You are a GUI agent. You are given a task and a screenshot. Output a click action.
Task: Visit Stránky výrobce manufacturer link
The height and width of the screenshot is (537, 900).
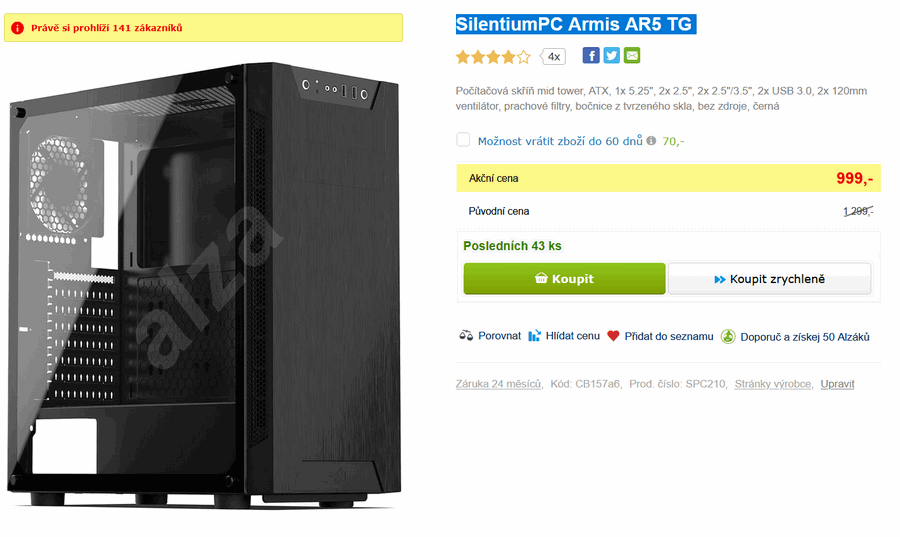[773, 384]
